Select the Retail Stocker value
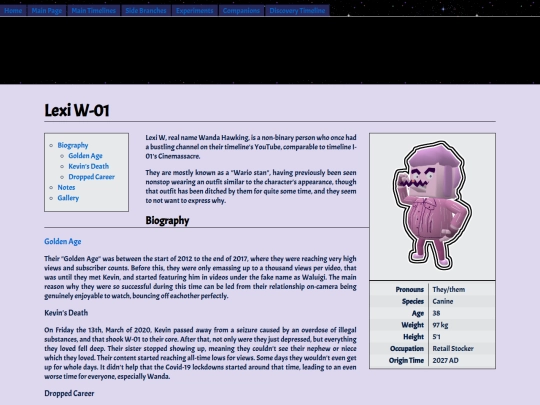This screenshot has width=540, height=405. [453, 349]
